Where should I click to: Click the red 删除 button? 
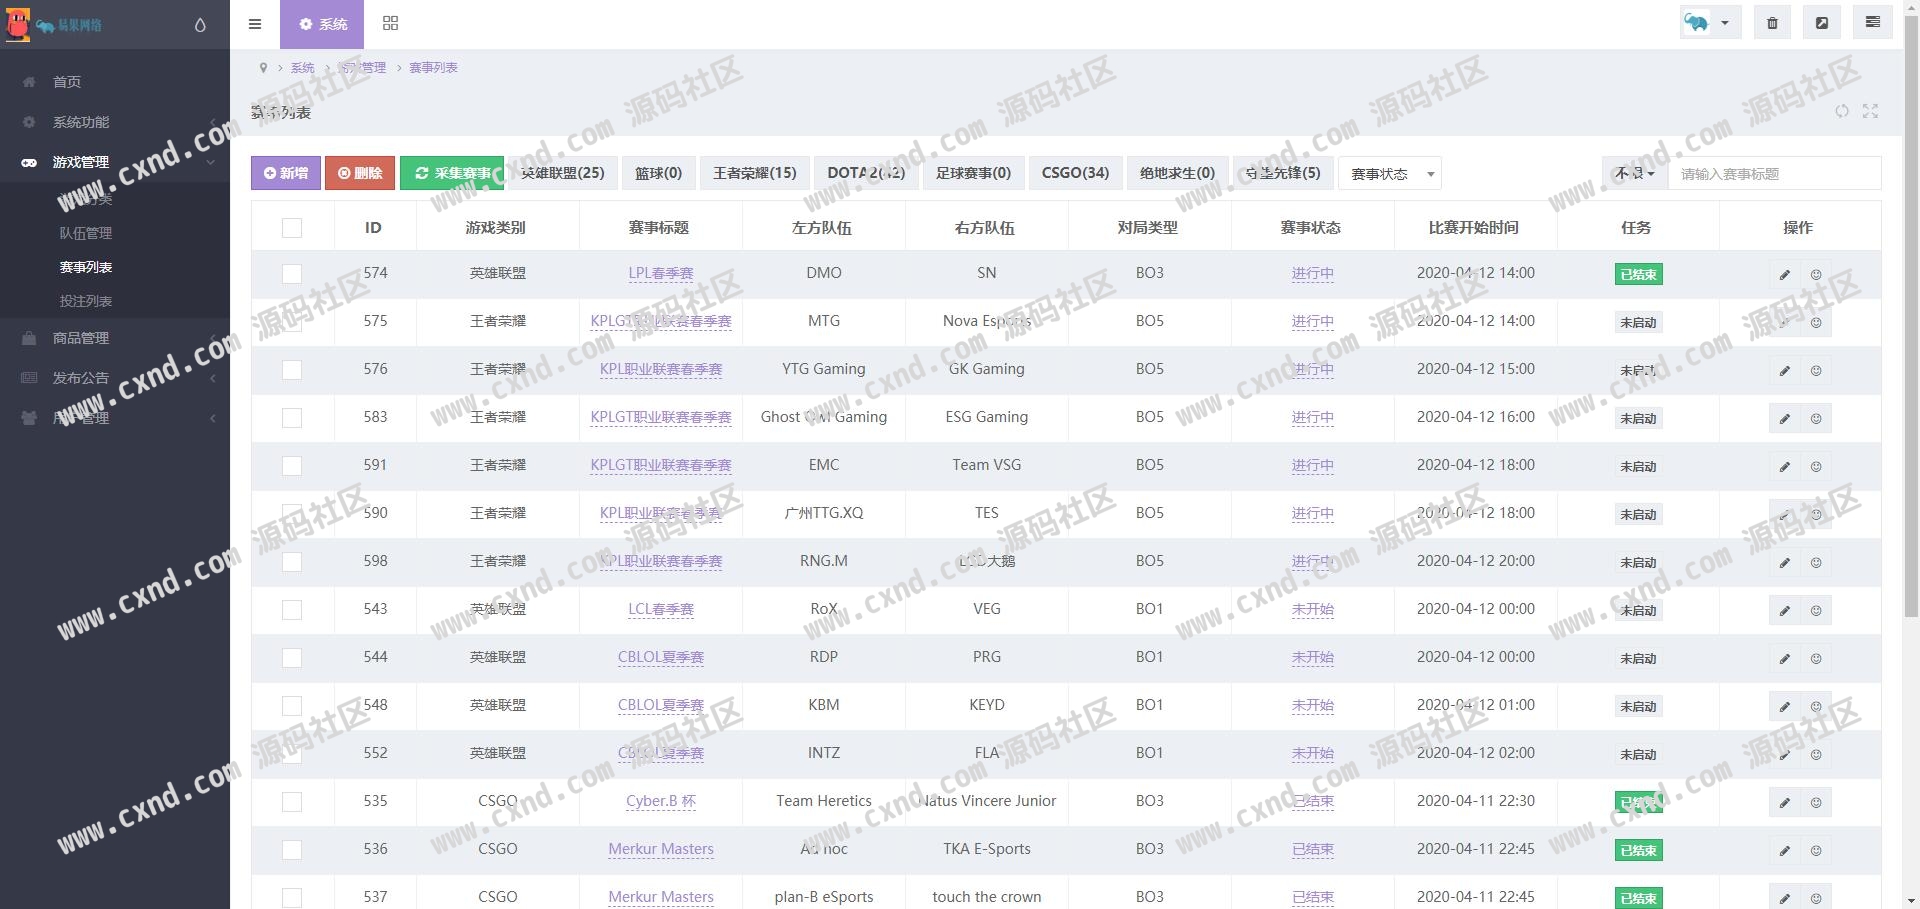pyautogui.click(x=360, y=173)
